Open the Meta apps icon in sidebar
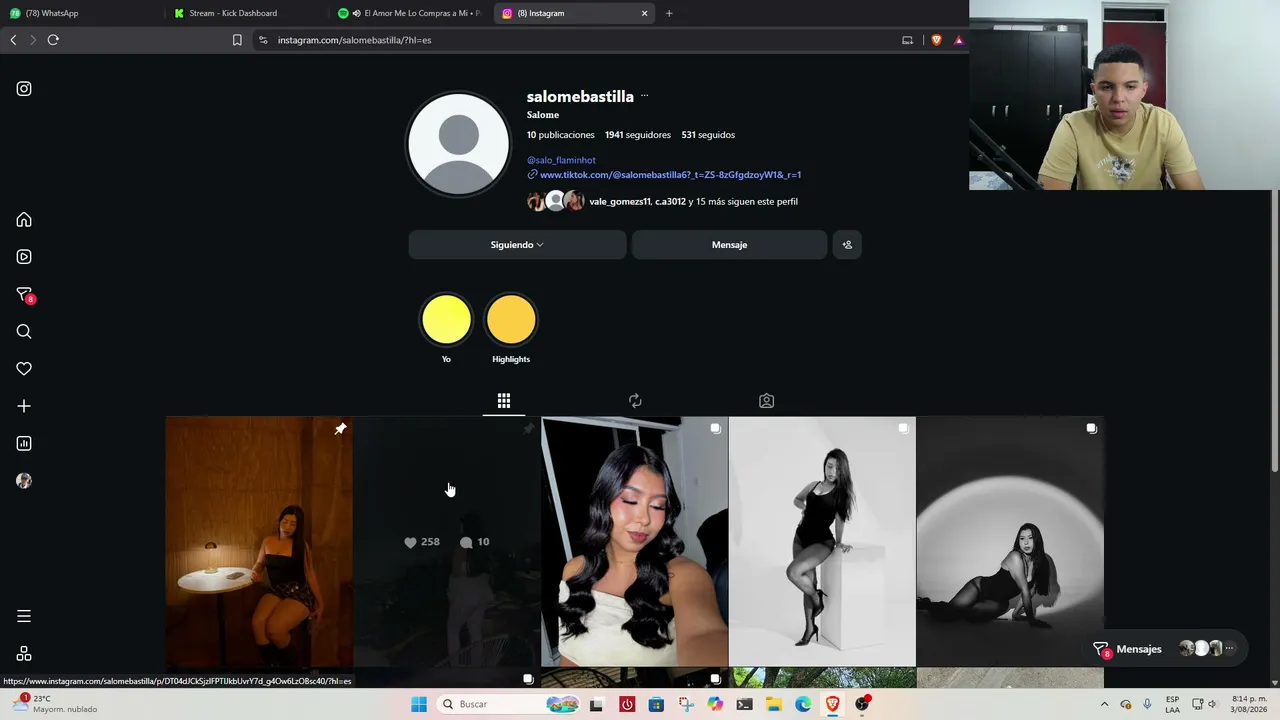1280x720 pixels. click(x=24, y=654)
